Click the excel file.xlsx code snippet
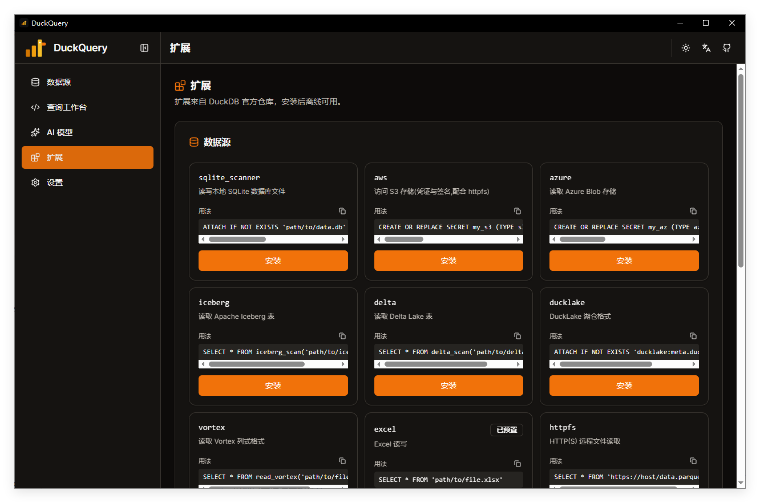The width and height of the screenshot is (760, 503). [448, 480]
